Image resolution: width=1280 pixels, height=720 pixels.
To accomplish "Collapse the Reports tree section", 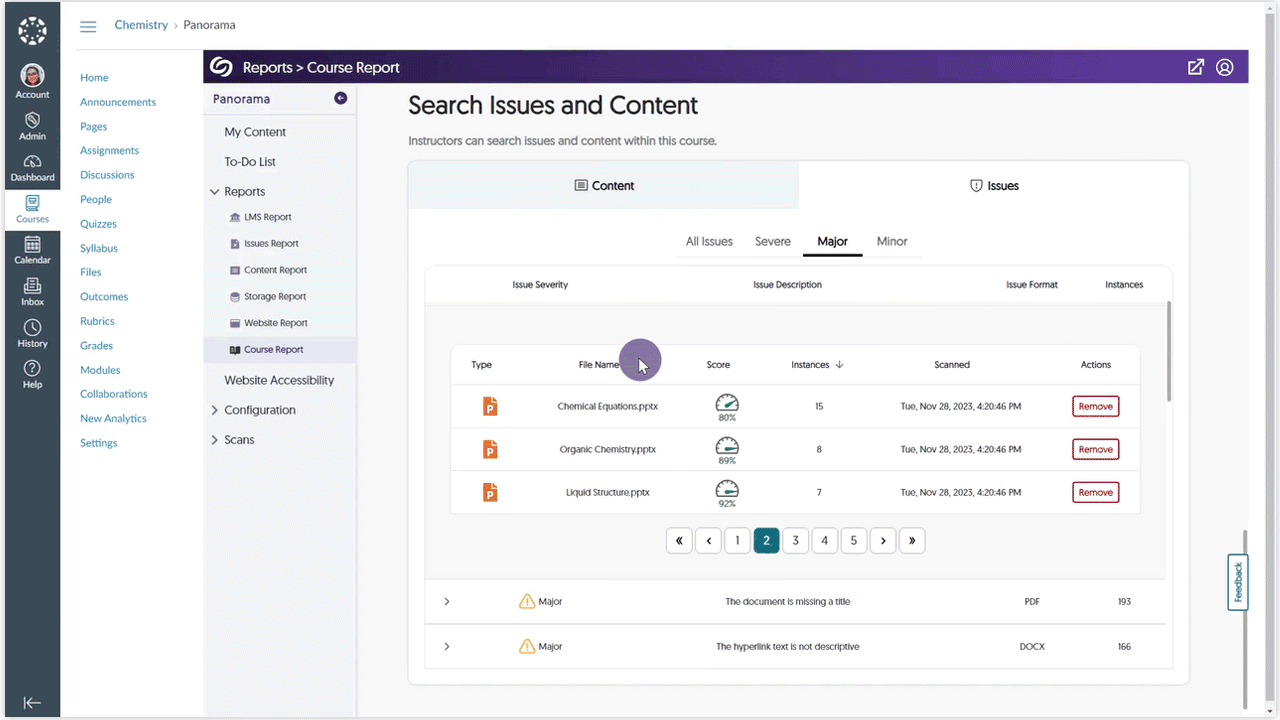I will [214, 191].
